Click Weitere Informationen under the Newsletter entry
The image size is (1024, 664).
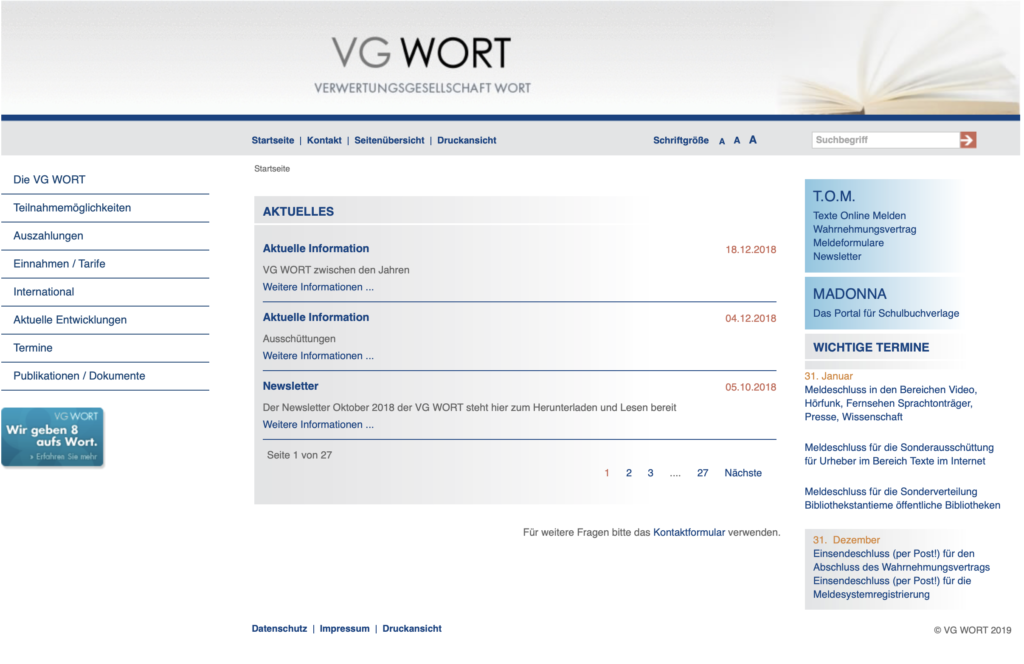point(318,424)
